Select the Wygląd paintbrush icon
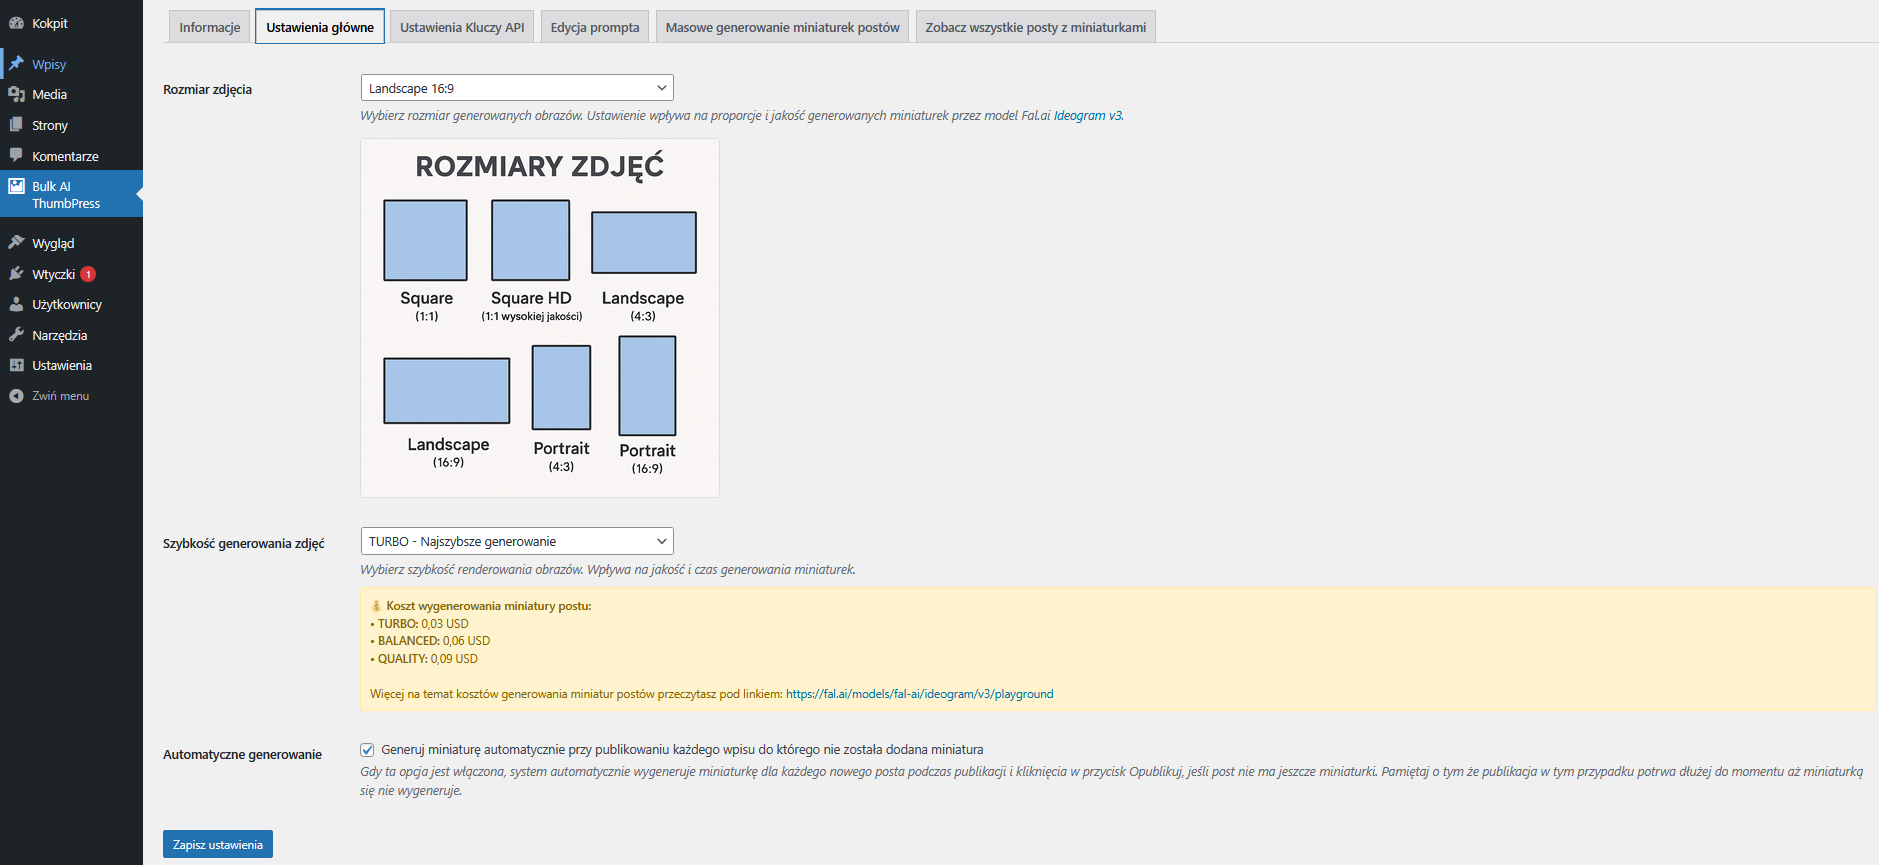The width and height of the screenshot is (1879, 865). 16,243
